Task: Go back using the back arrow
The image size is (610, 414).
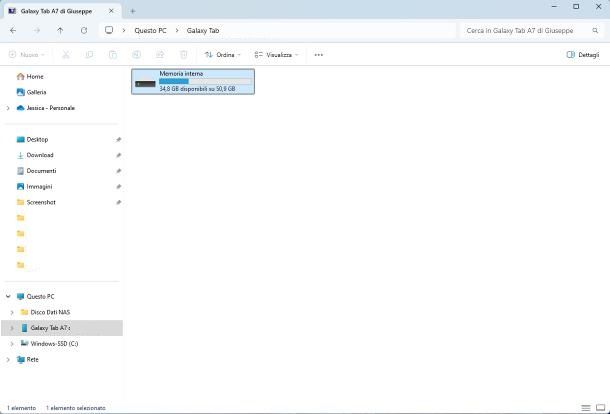Action: click(x=13, y=30)
